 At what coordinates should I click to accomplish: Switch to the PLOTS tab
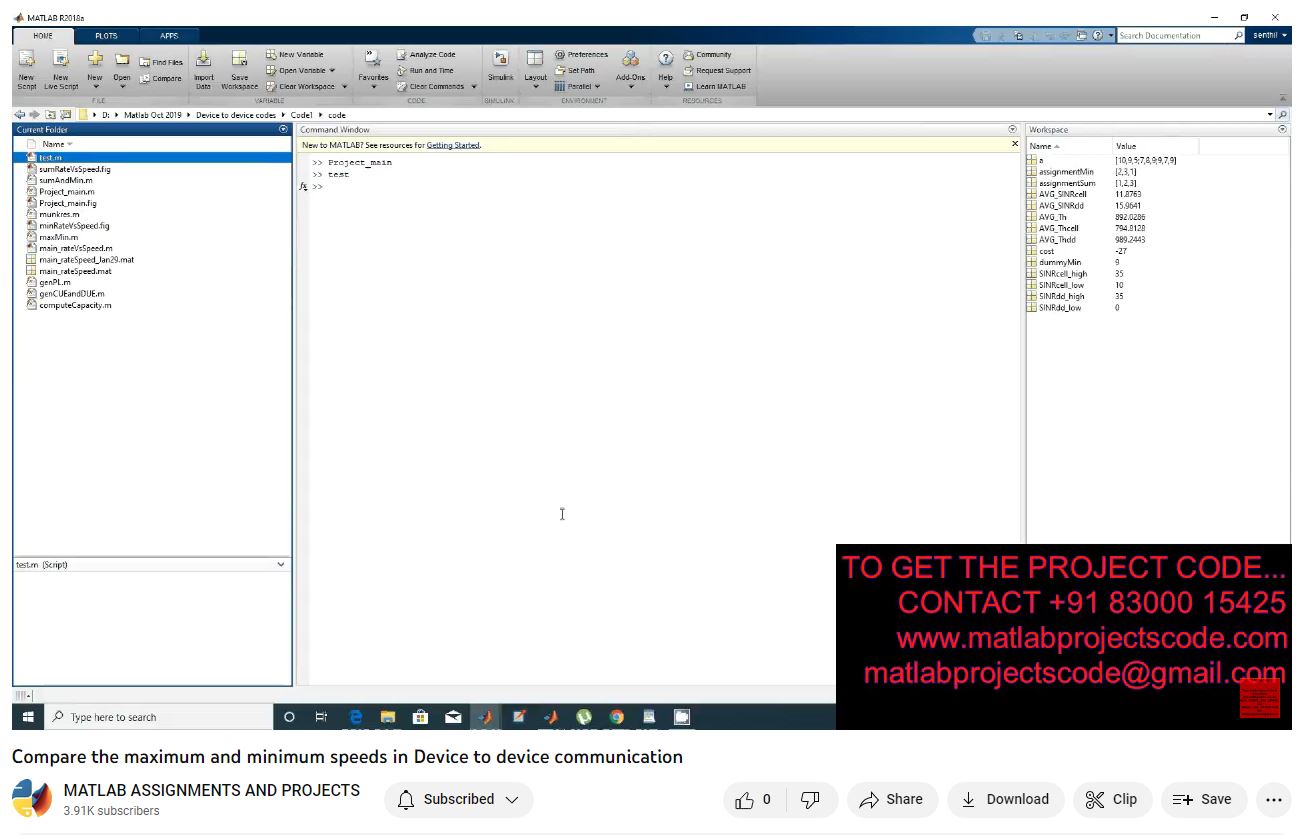tap(106, 36)
